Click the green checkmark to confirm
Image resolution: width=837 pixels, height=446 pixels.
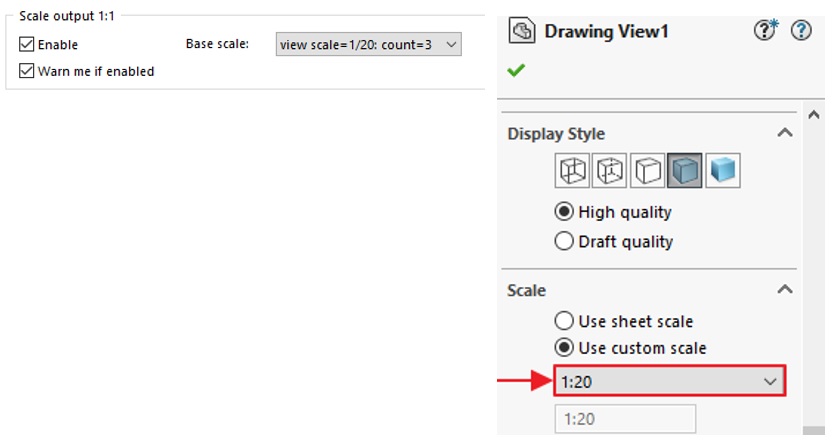pos(516,70)
